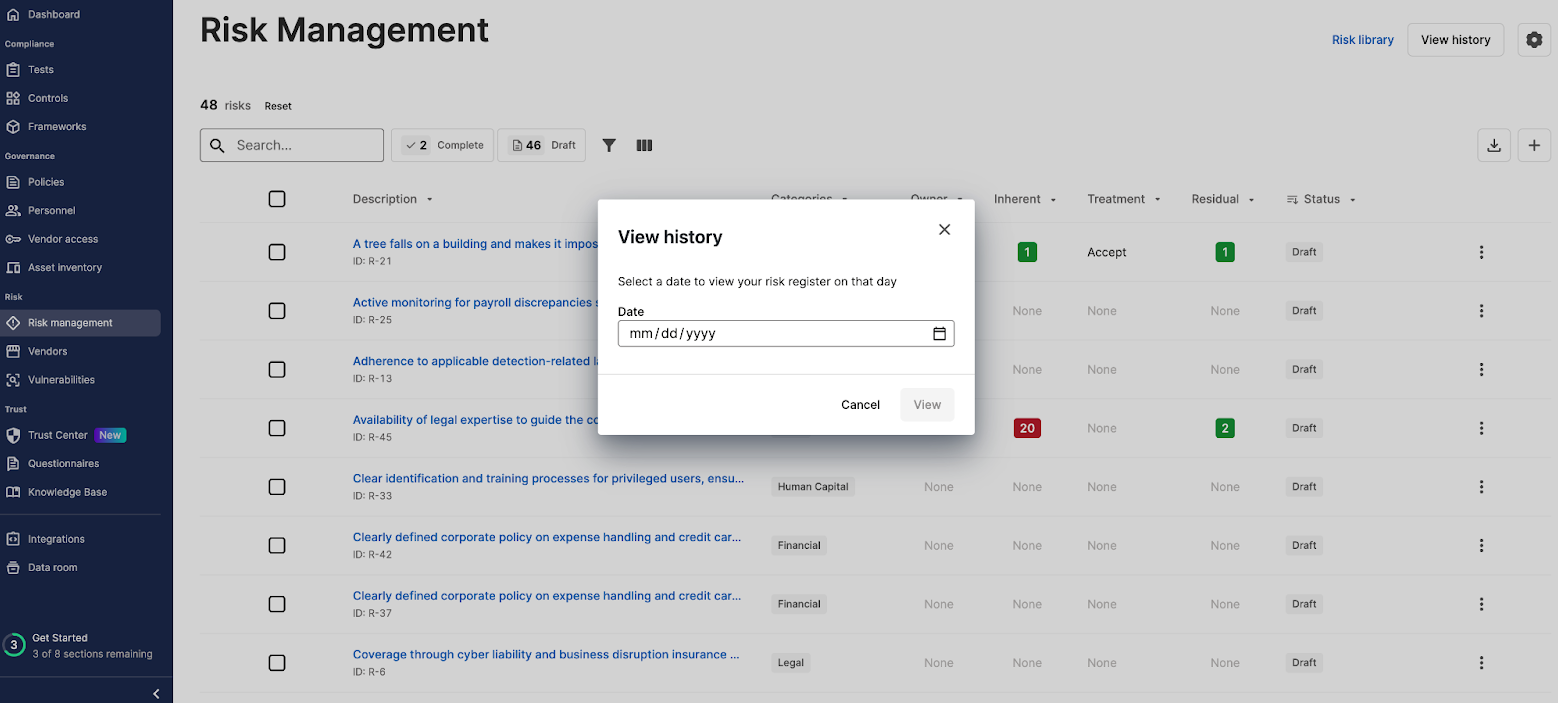This screenshot has height=703, width=1558.
Task: Close the View history dialog with X
Action: [x=944, y=230]
